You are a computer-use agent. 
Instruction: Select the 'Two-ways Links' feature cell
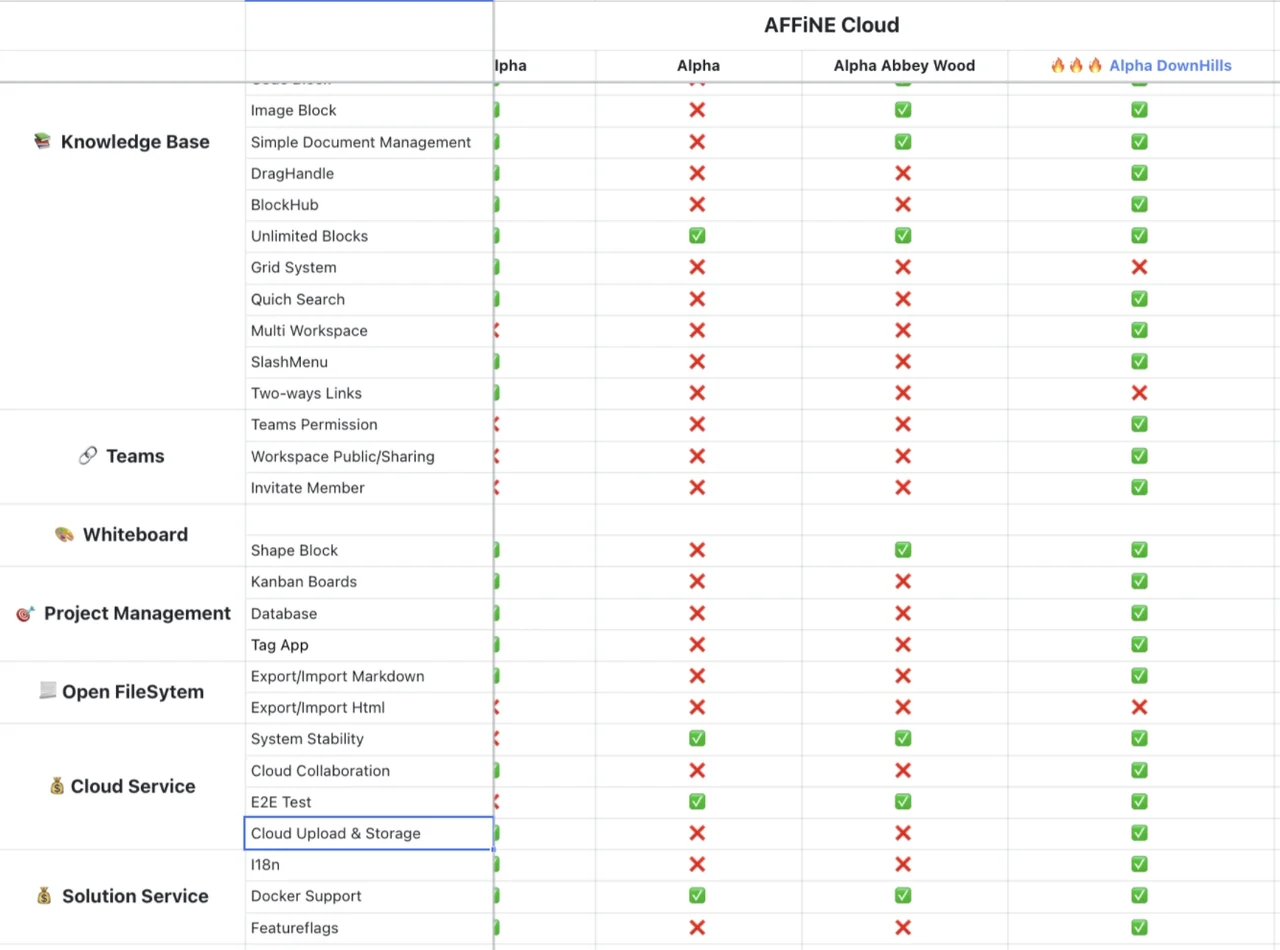(369, 393)
